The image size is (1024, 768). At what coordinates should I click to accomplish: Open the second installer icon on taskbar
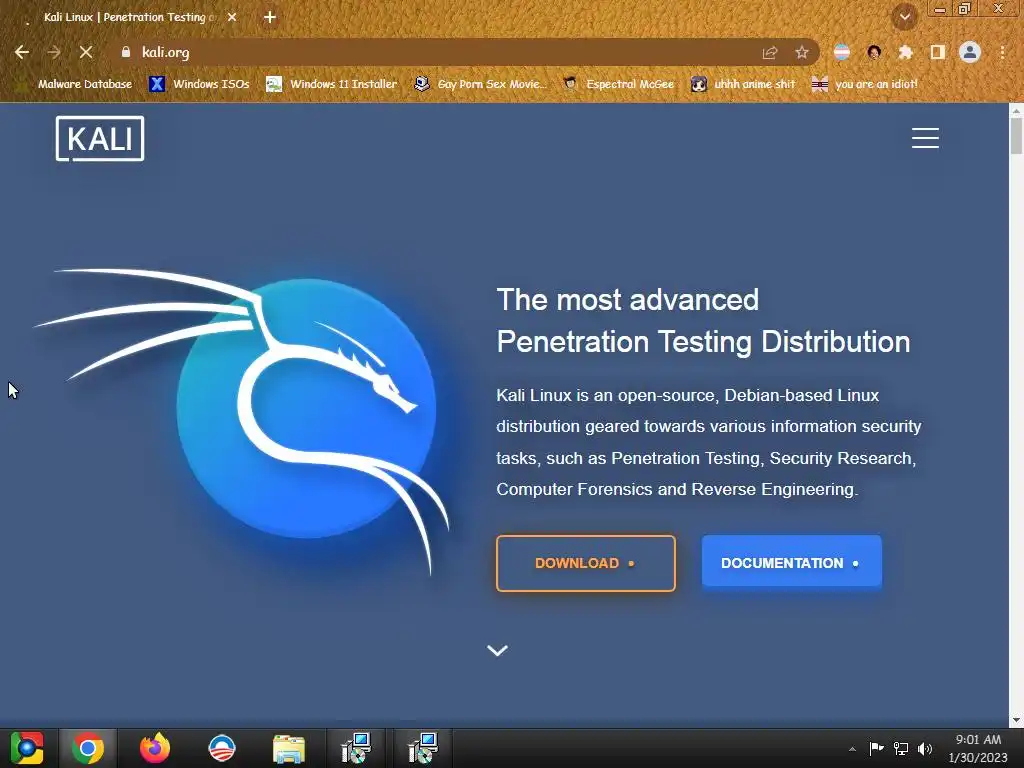[423, 748]
